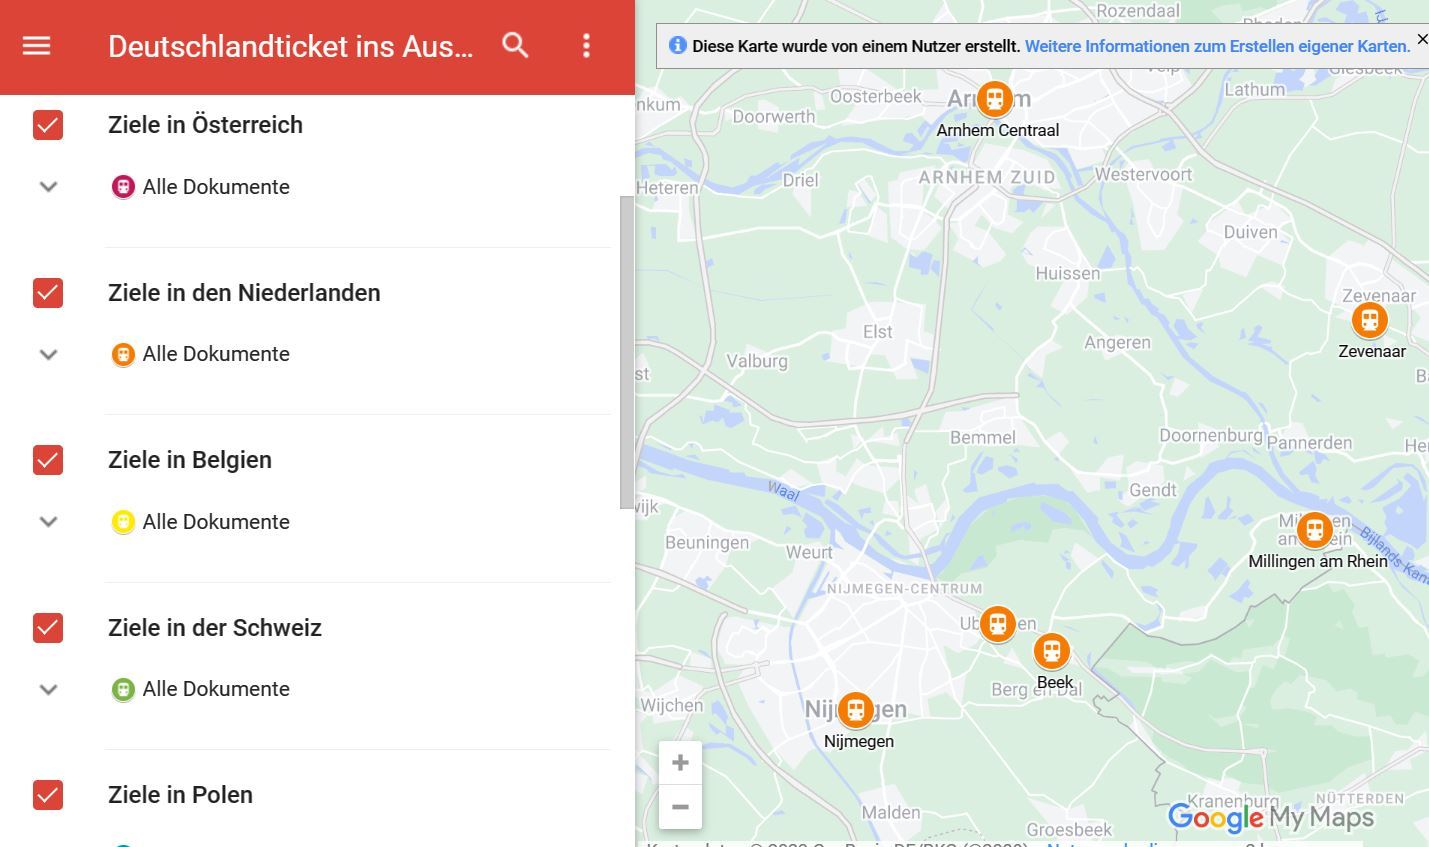Expand the Österreich Alle Dokumente list
The width and height of the screenshot is (1429, 847).
click(x=48, y=187)
